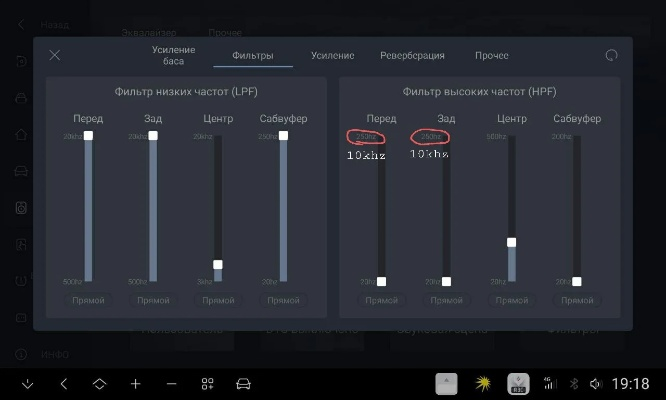
Task: Click the reset icon at dialog top-right
Action: click(x=611, y=56)
